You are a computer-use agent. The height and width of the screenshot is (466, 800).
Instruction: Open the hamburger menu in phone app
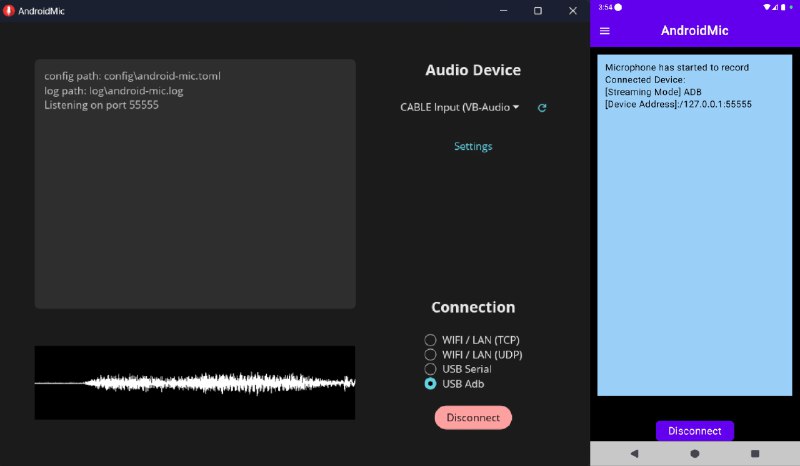(605, 31)
